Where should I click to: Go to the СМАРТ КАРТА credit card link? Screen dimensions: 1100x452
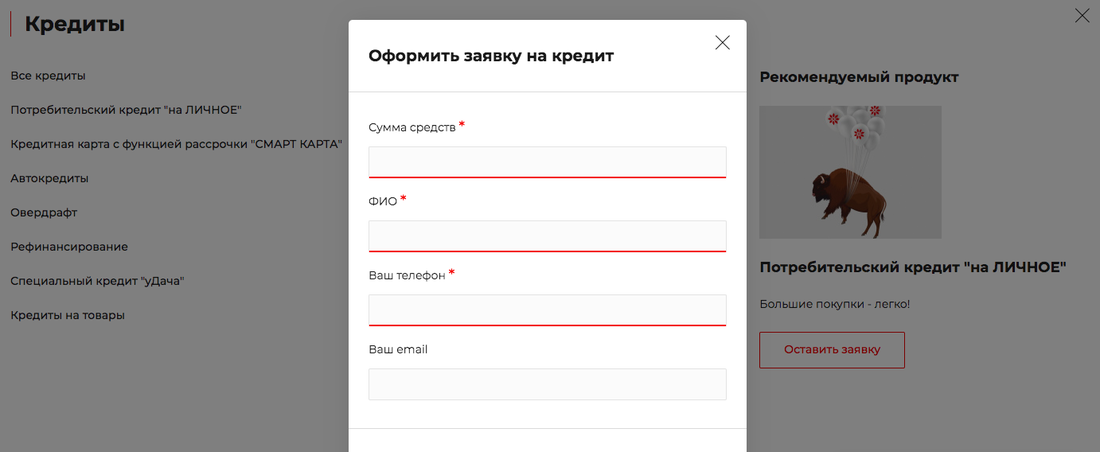point(176,144)
